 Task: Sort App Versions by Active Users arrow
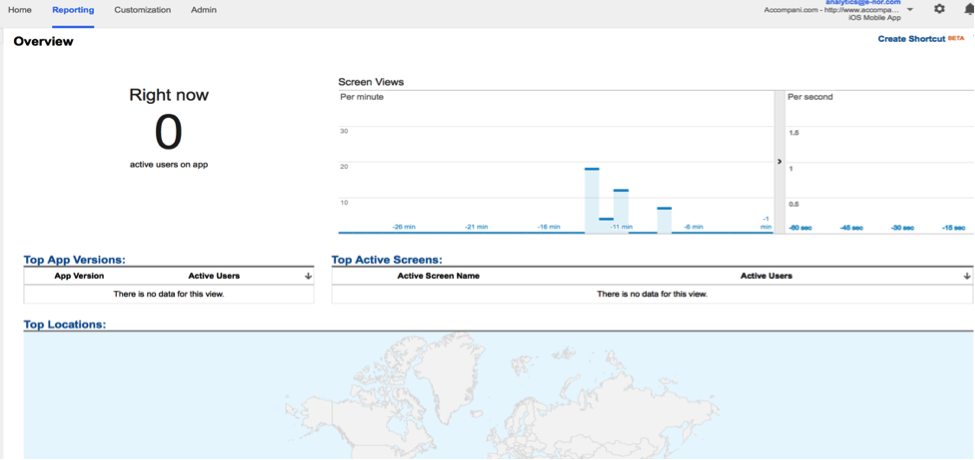tap(308, 276)
